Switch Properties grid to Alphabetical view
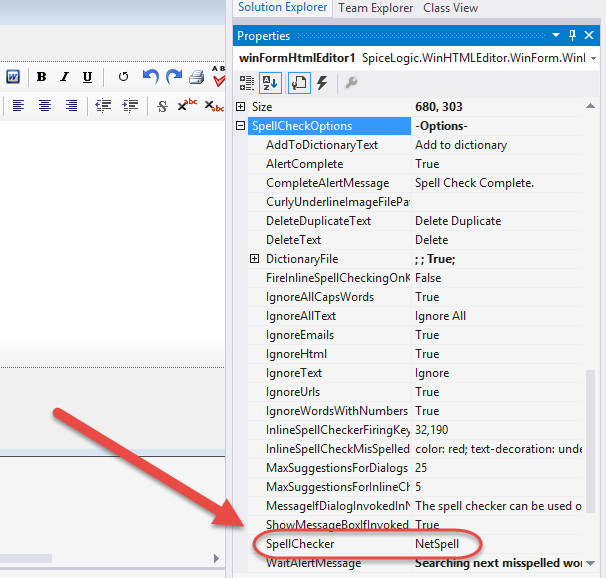Screen dimensions: 606x578 pyautogui.click(x=270, y=83)
